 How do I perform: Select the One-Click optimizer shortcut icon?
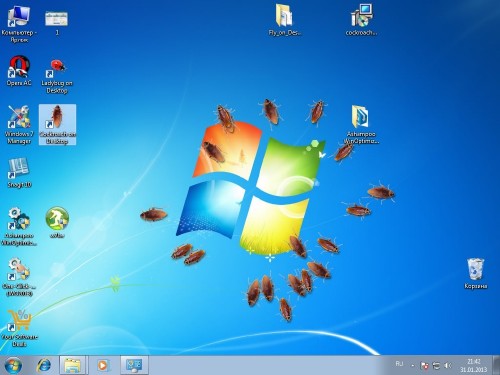19,277
